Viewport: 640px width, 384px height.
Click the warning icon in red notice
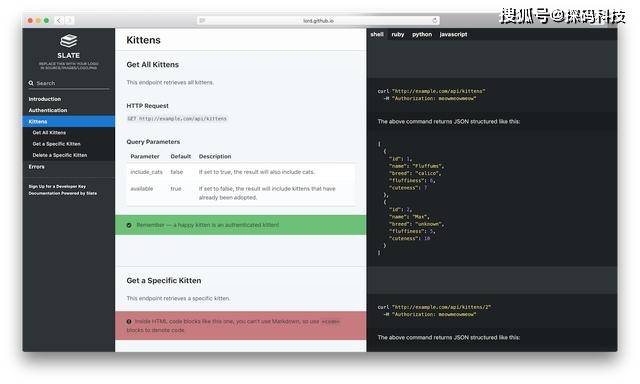click(x=129, y=322)
